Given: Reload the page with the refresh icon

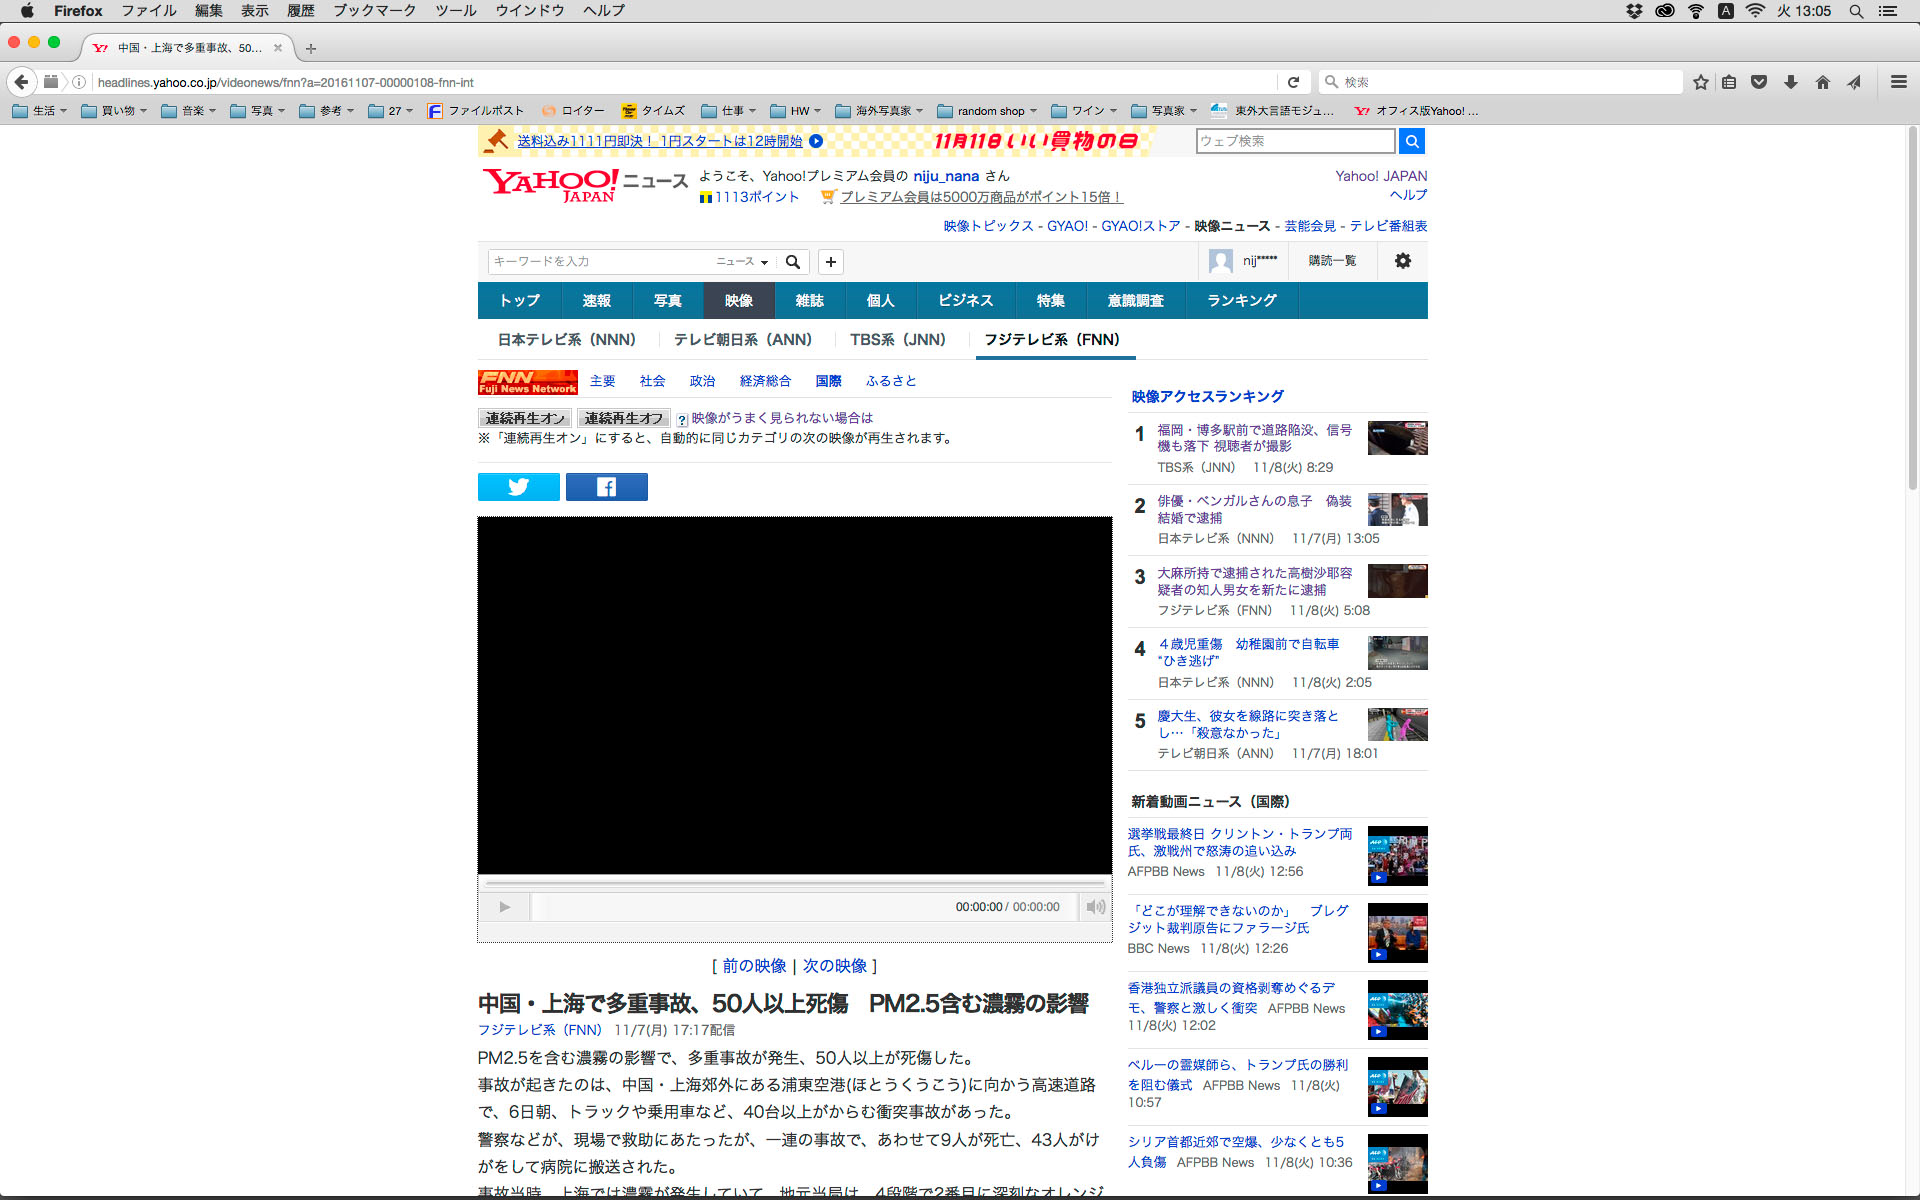Looking at the screenshot, I should click(x=1293, y=82).
